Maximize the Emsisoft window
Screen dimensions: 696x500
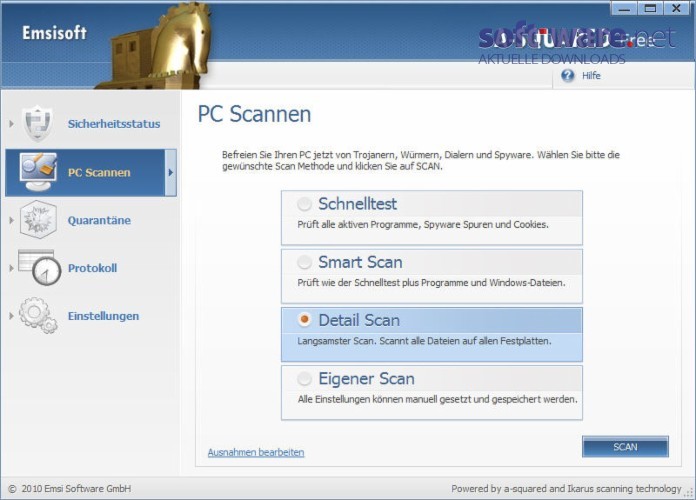[x=650, y=8]
